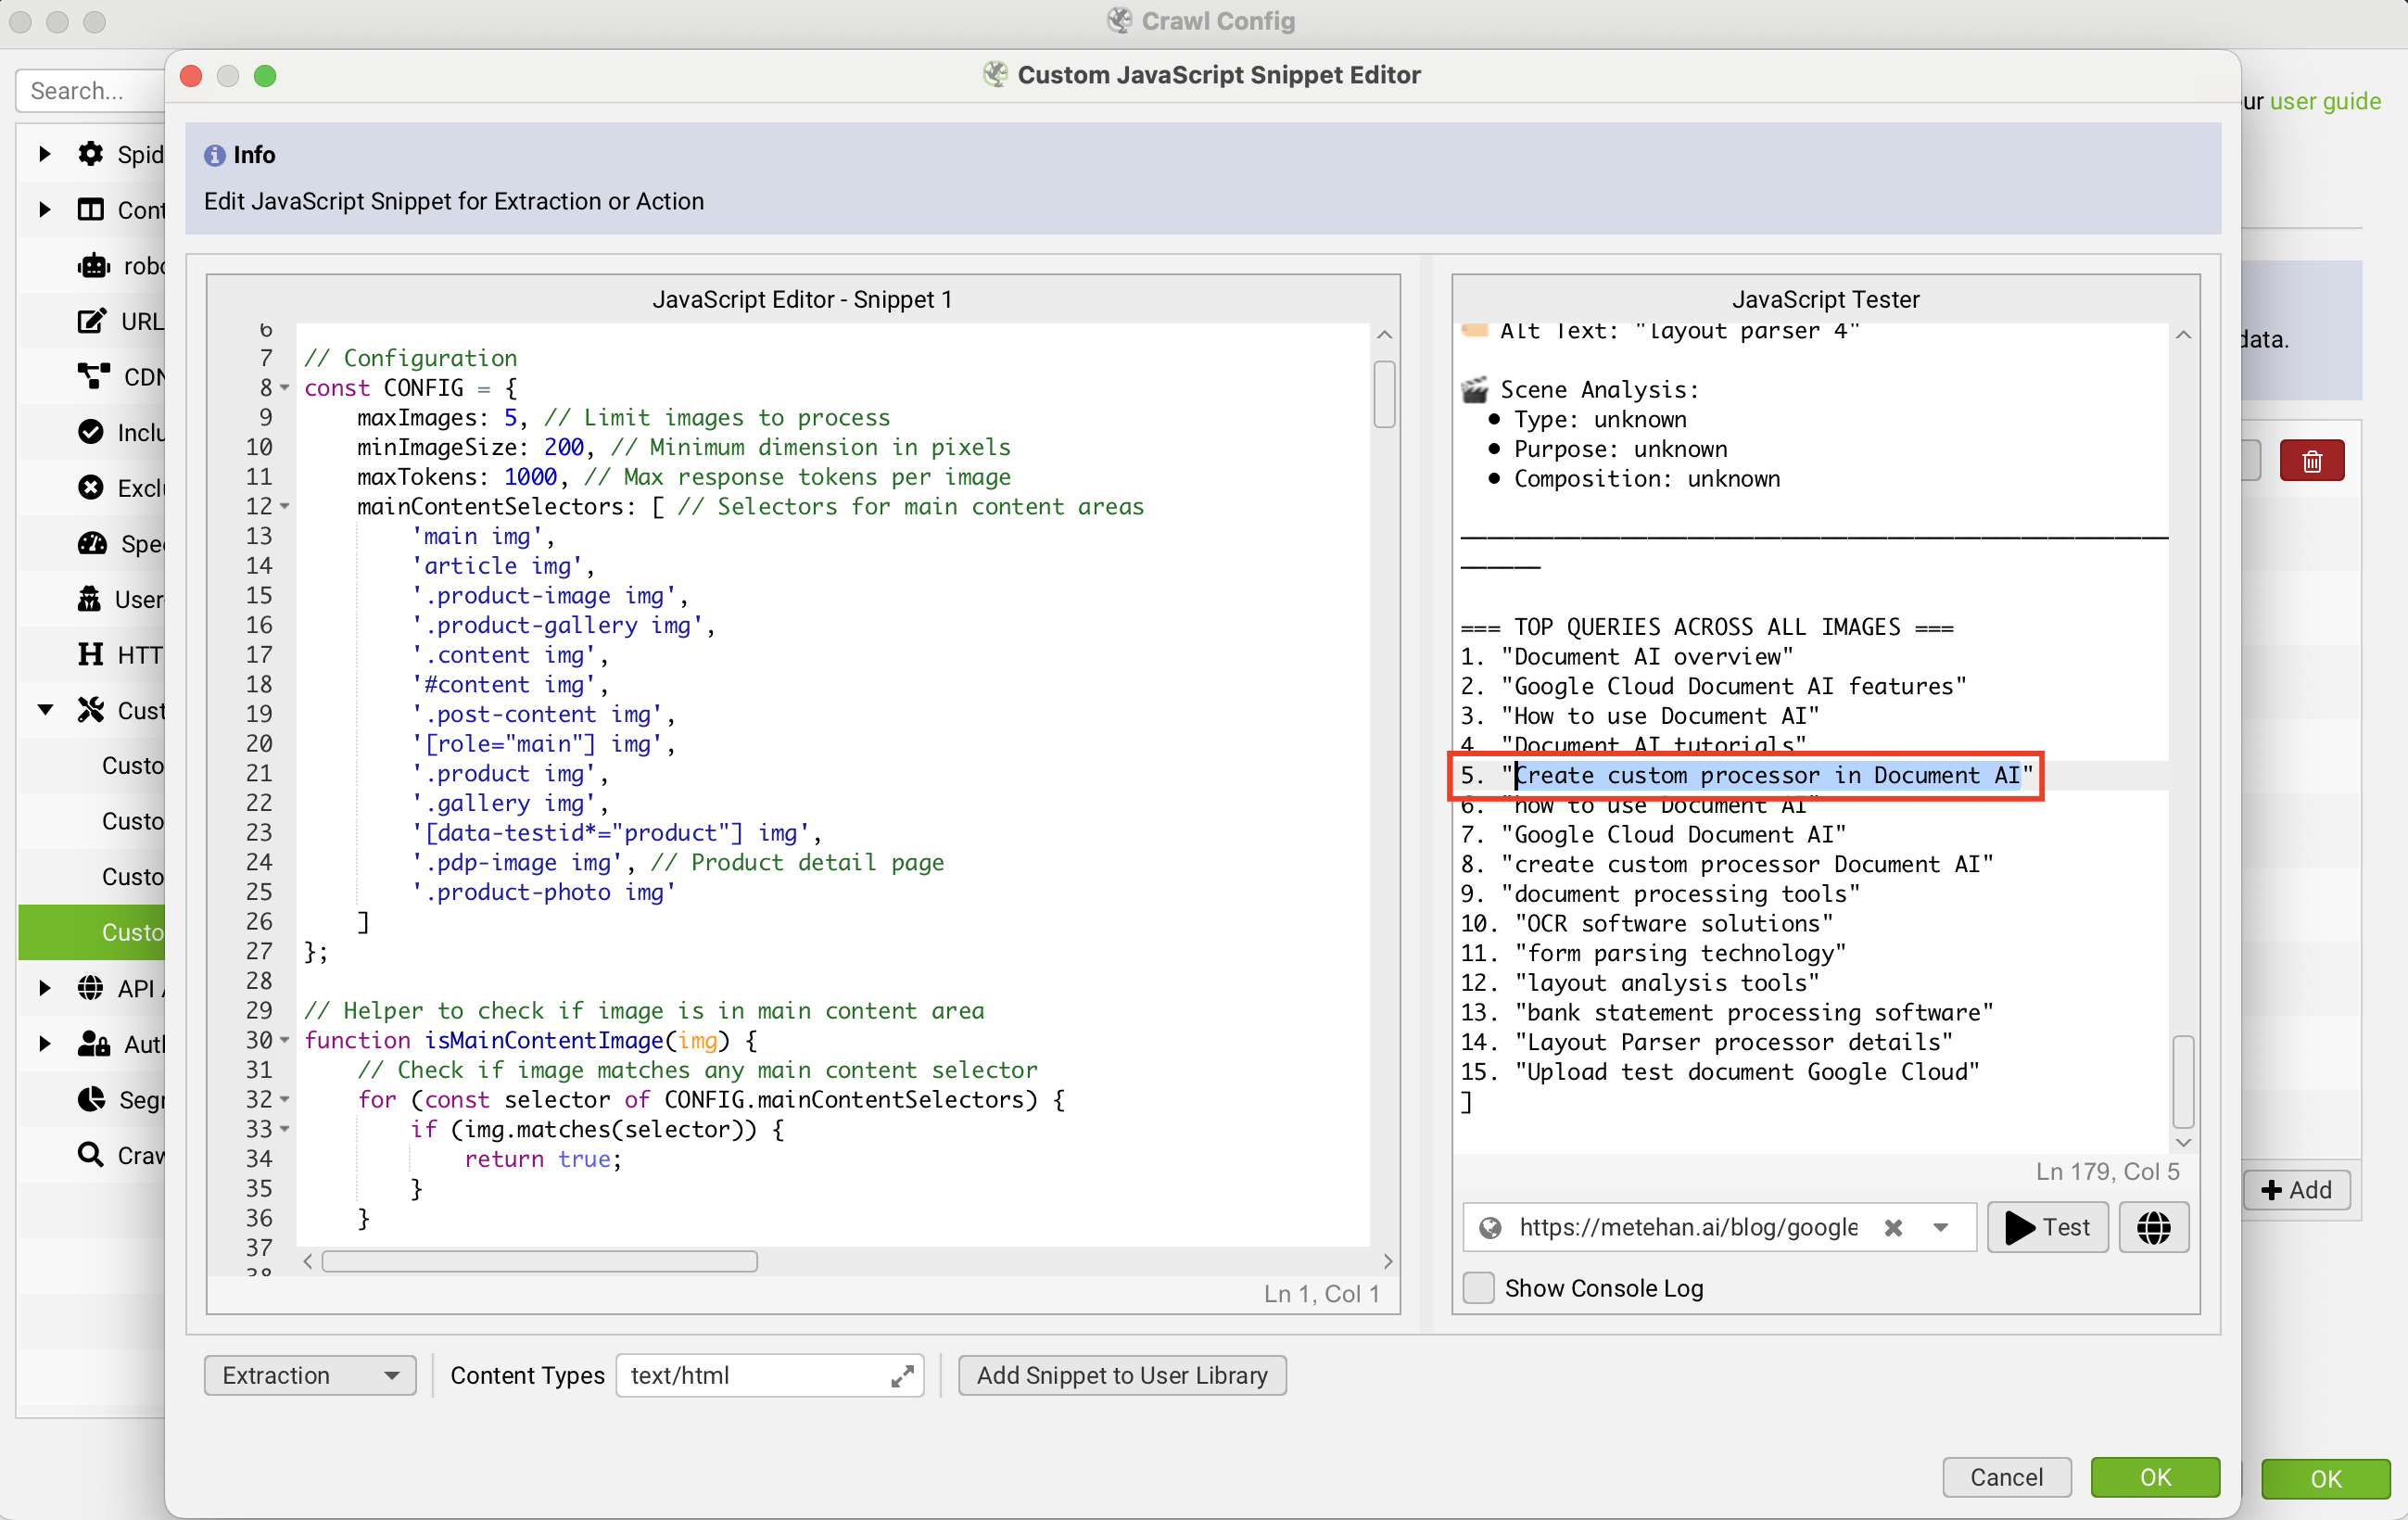2408x1520 pixels.
Task: Click the Crawl Analysis magnifier icon
Action: click(91, 1155)
